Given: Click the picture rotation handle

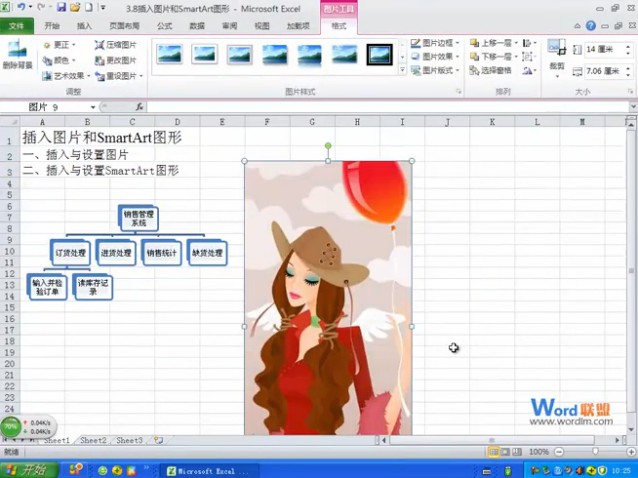Looking at the screenshot, I should pos(328,146).
